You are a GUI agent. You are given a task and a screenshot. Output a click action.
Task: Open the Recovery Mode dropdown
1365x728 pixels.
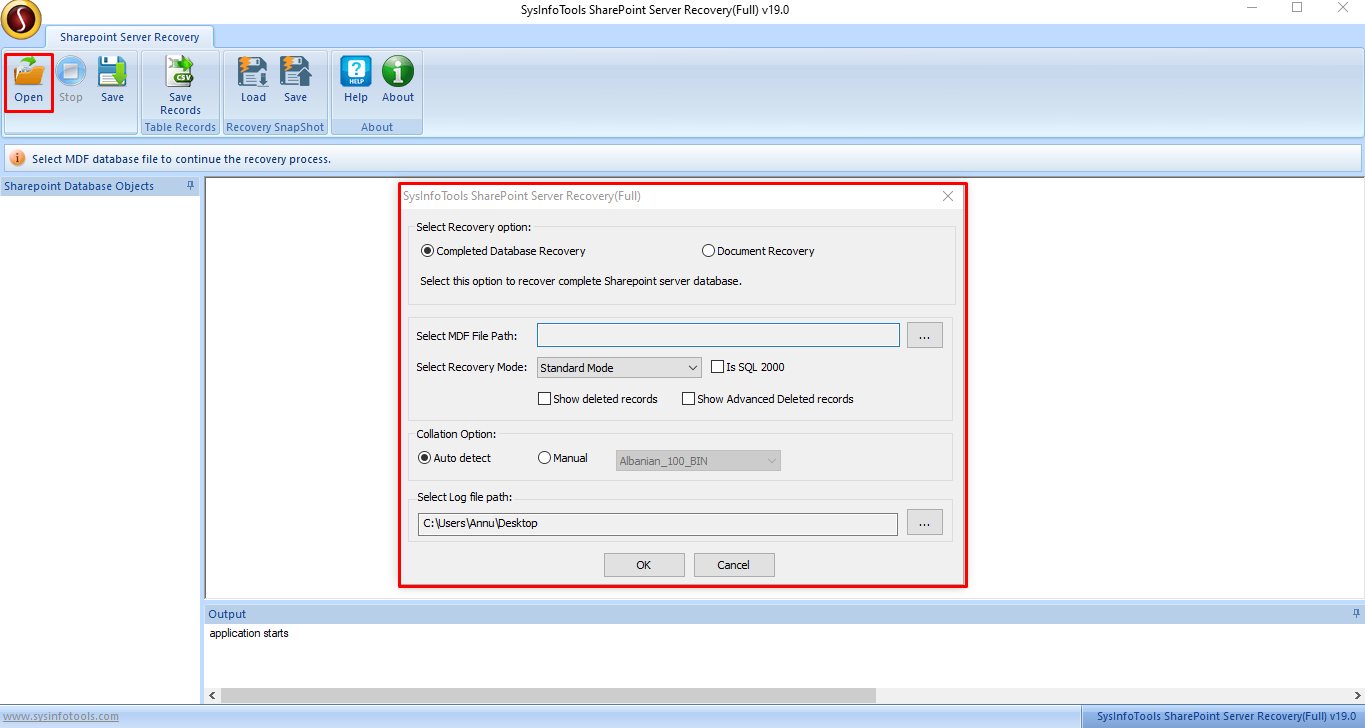[x=619, y=368]
